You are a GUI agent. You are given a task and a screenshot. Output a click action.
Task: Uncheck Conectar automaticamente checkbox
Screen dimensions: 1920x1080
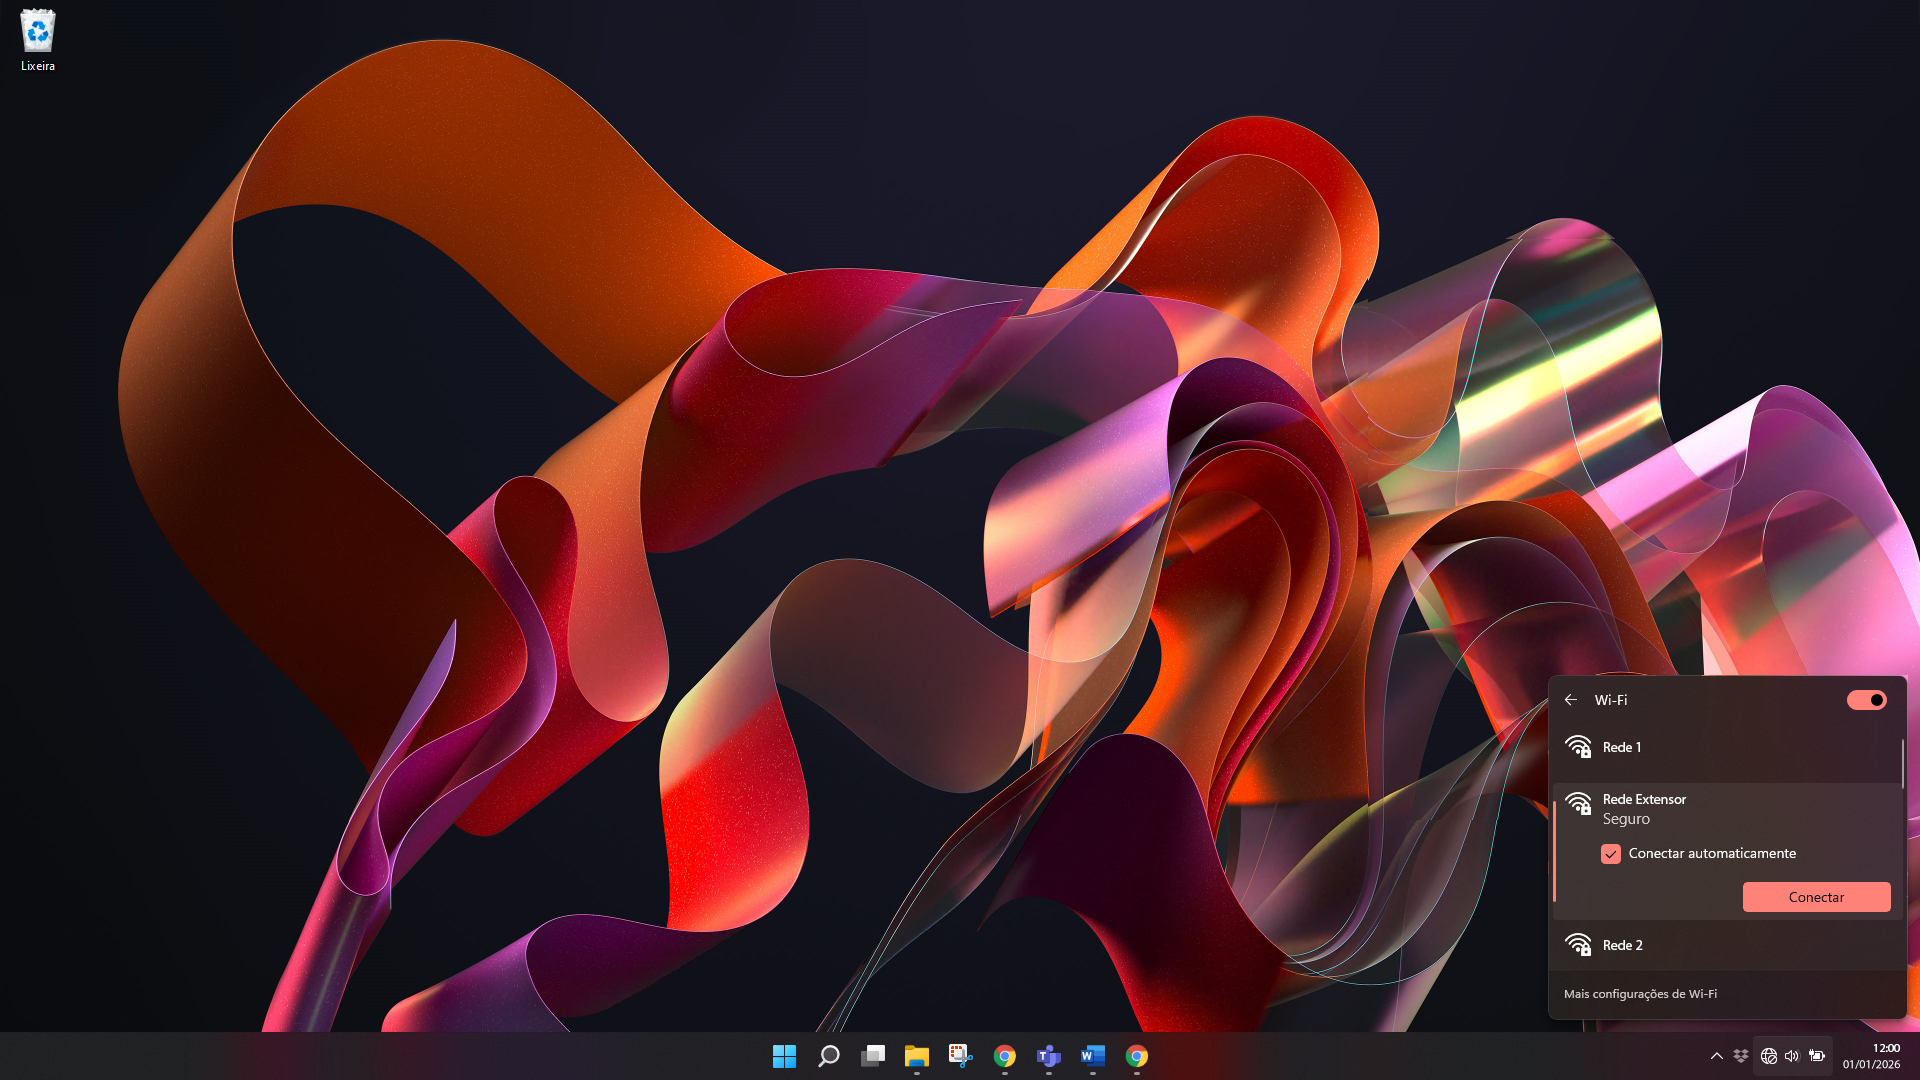[x=1610, y=853]
